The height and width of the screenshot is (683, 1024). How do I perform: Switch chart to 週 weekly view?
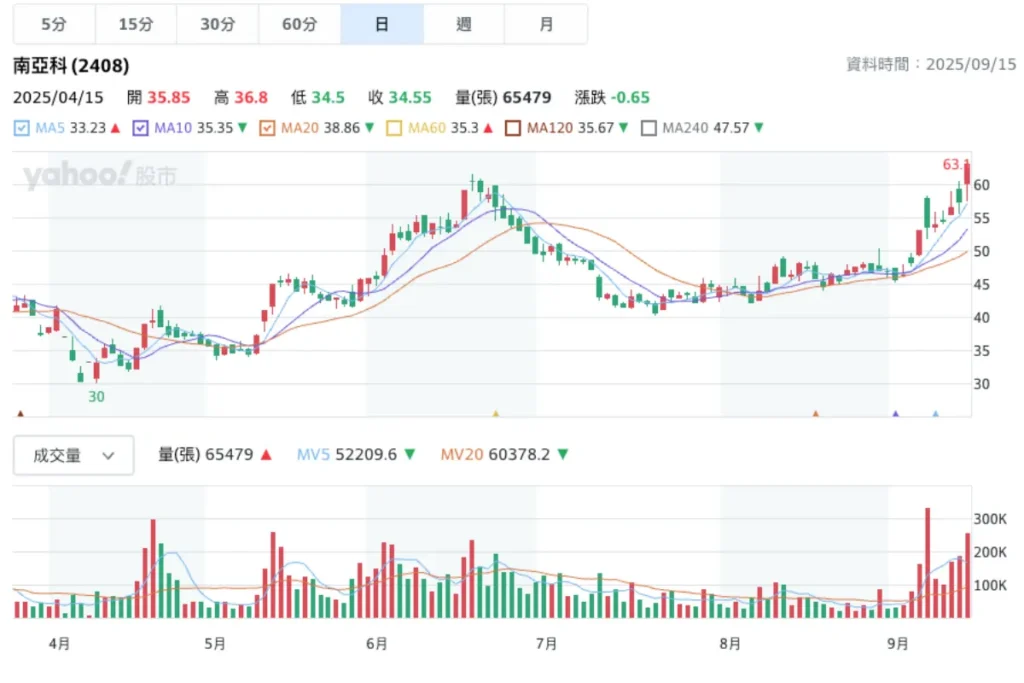464,24
